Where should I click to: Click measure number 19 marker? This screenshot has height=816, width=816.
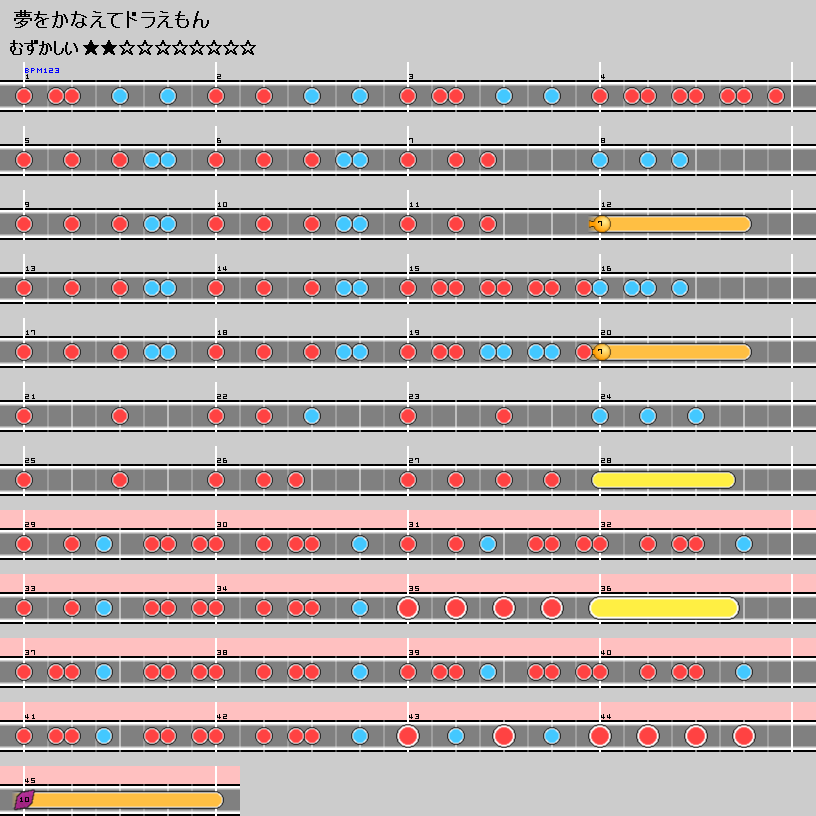point(414,333)
